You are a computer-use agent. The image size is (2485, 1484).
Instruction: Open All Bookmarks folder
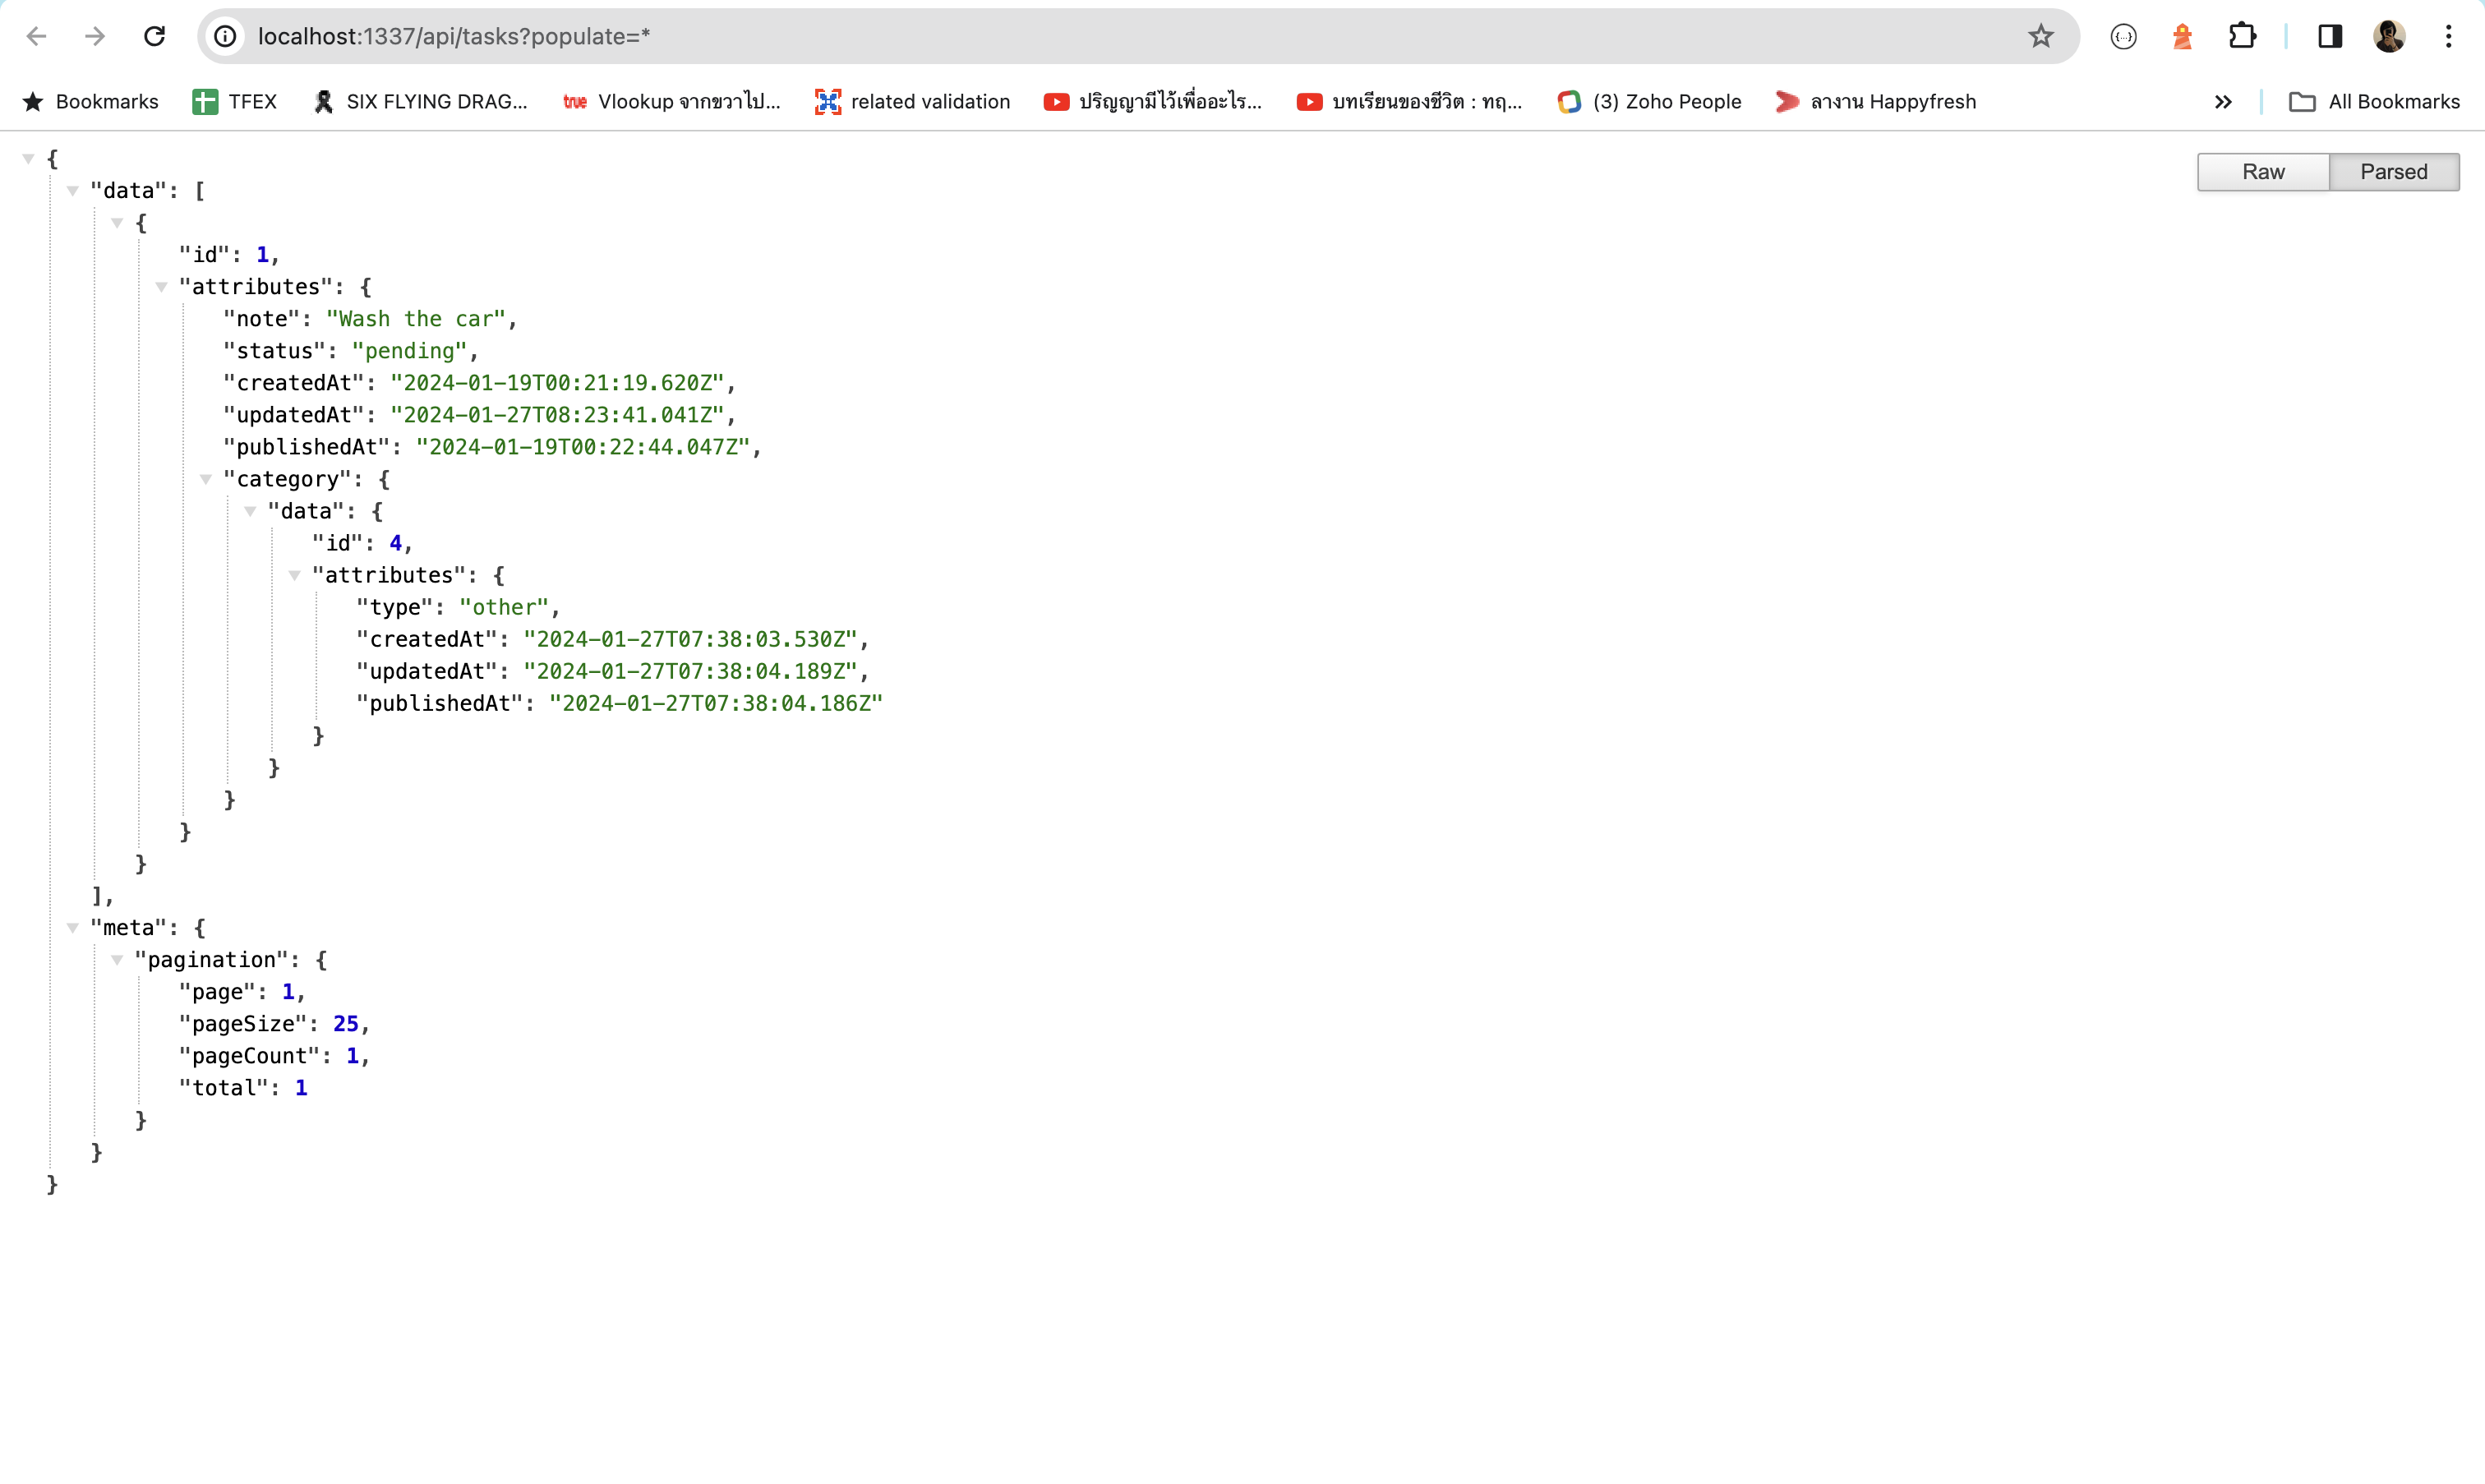point(2374,102)
